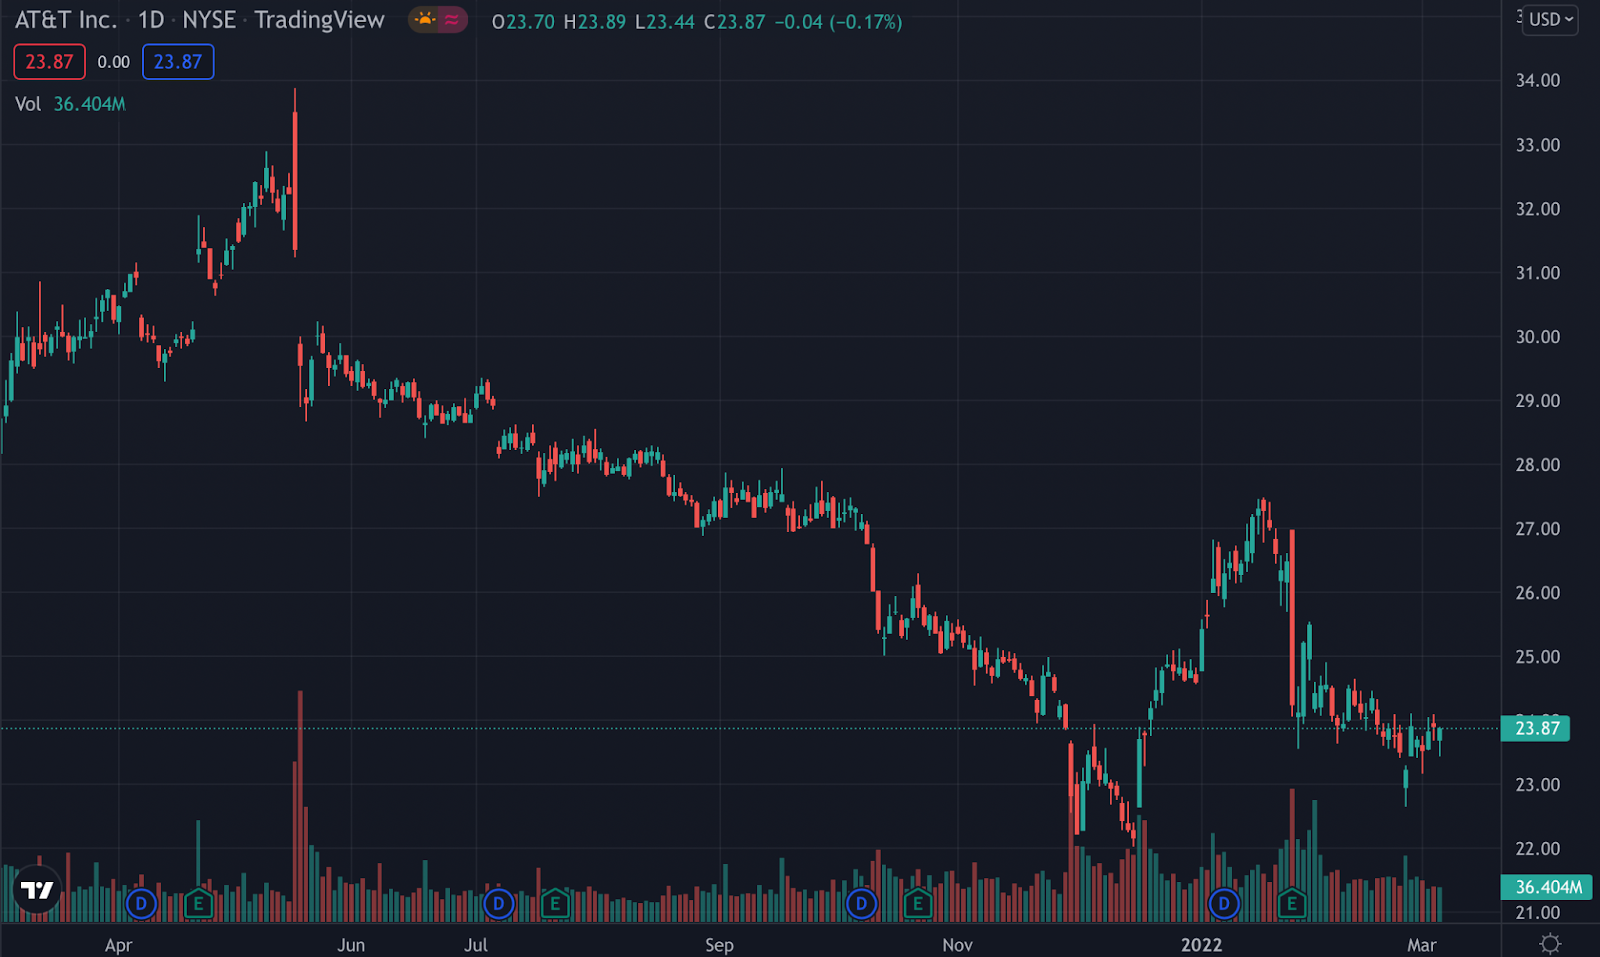Click the 30.00 price axis label
The width and height of the screenshot is (1600, 957).
click(x=1537, y=337)
